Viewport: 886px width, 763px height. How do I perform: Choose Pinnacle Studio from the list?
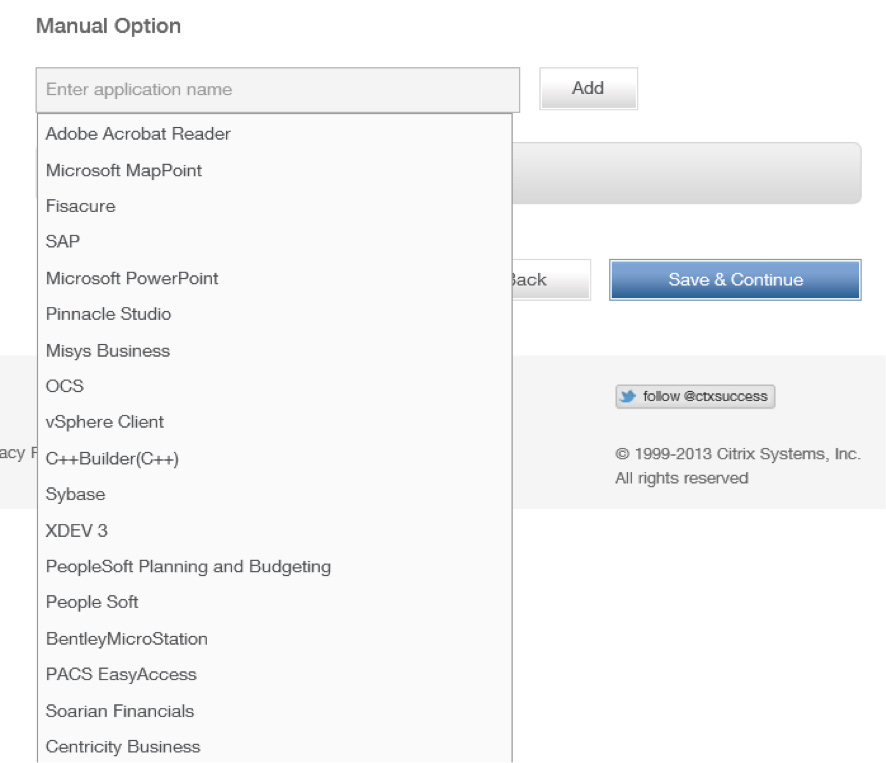click(x=275, y=314)
